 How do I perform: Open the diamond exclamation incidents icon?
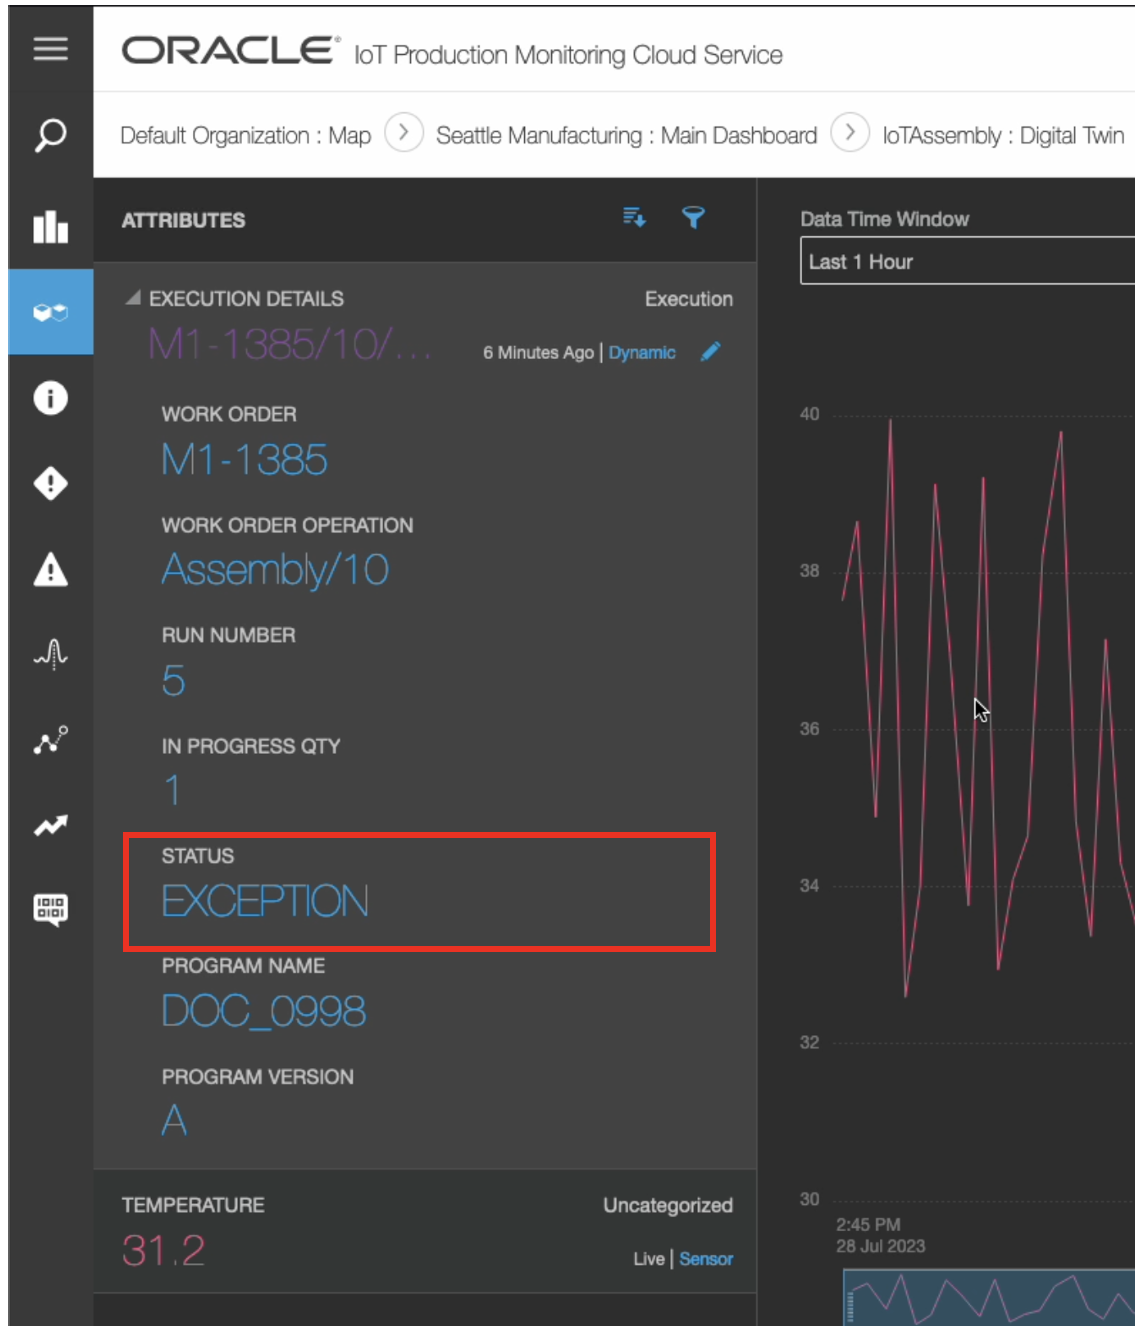click(x=50, y=484)
